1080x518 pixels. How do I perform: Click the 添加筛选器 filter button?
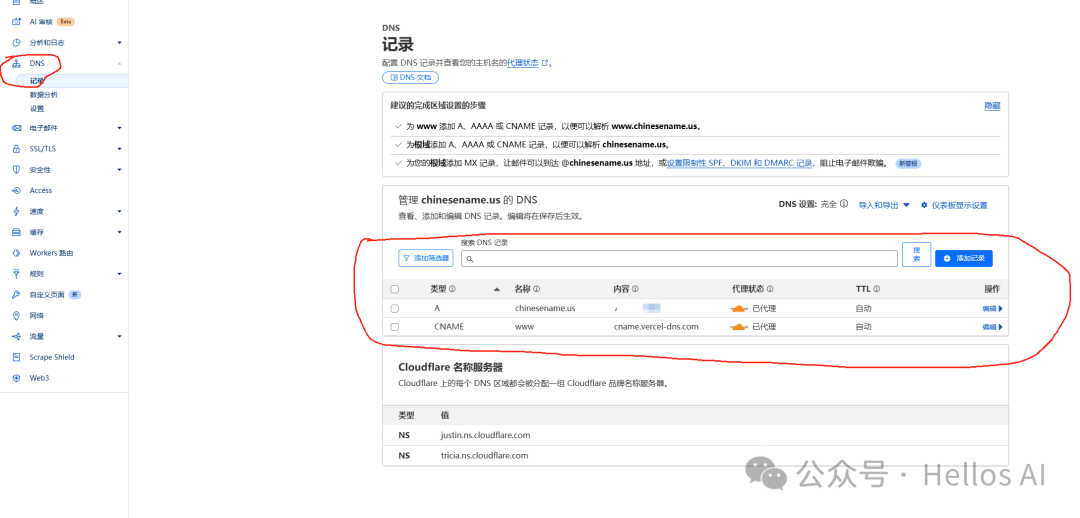click(x=426, y=258)
